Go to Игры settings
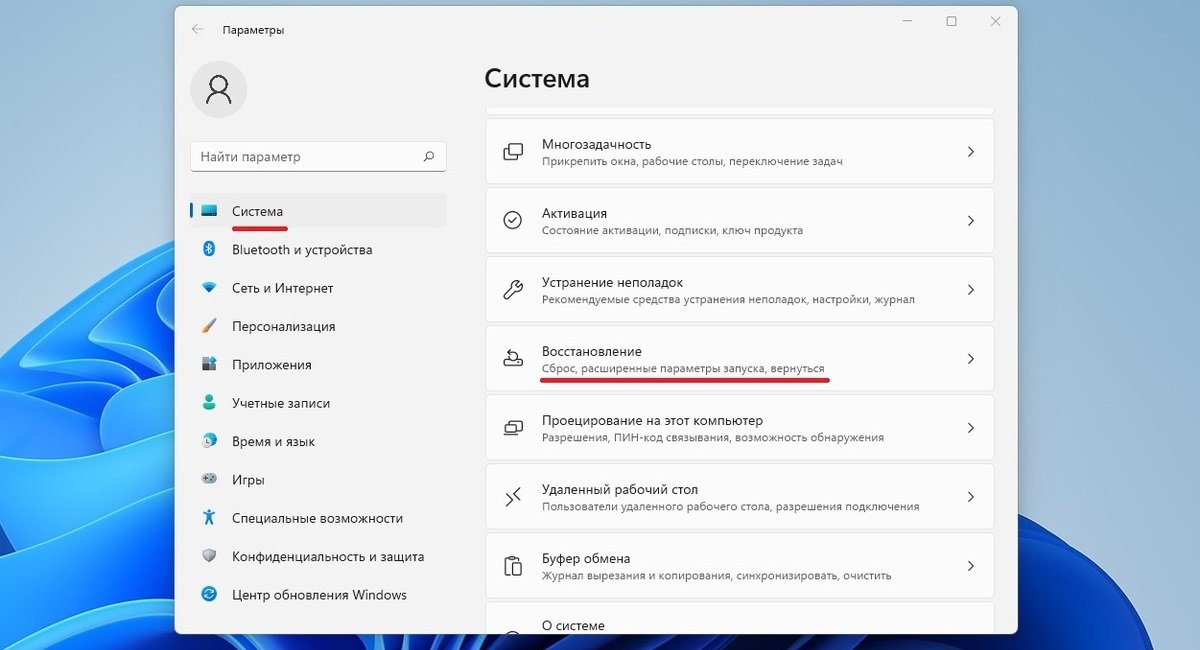This screenshot has height=650, width=1200. point(318,479)
